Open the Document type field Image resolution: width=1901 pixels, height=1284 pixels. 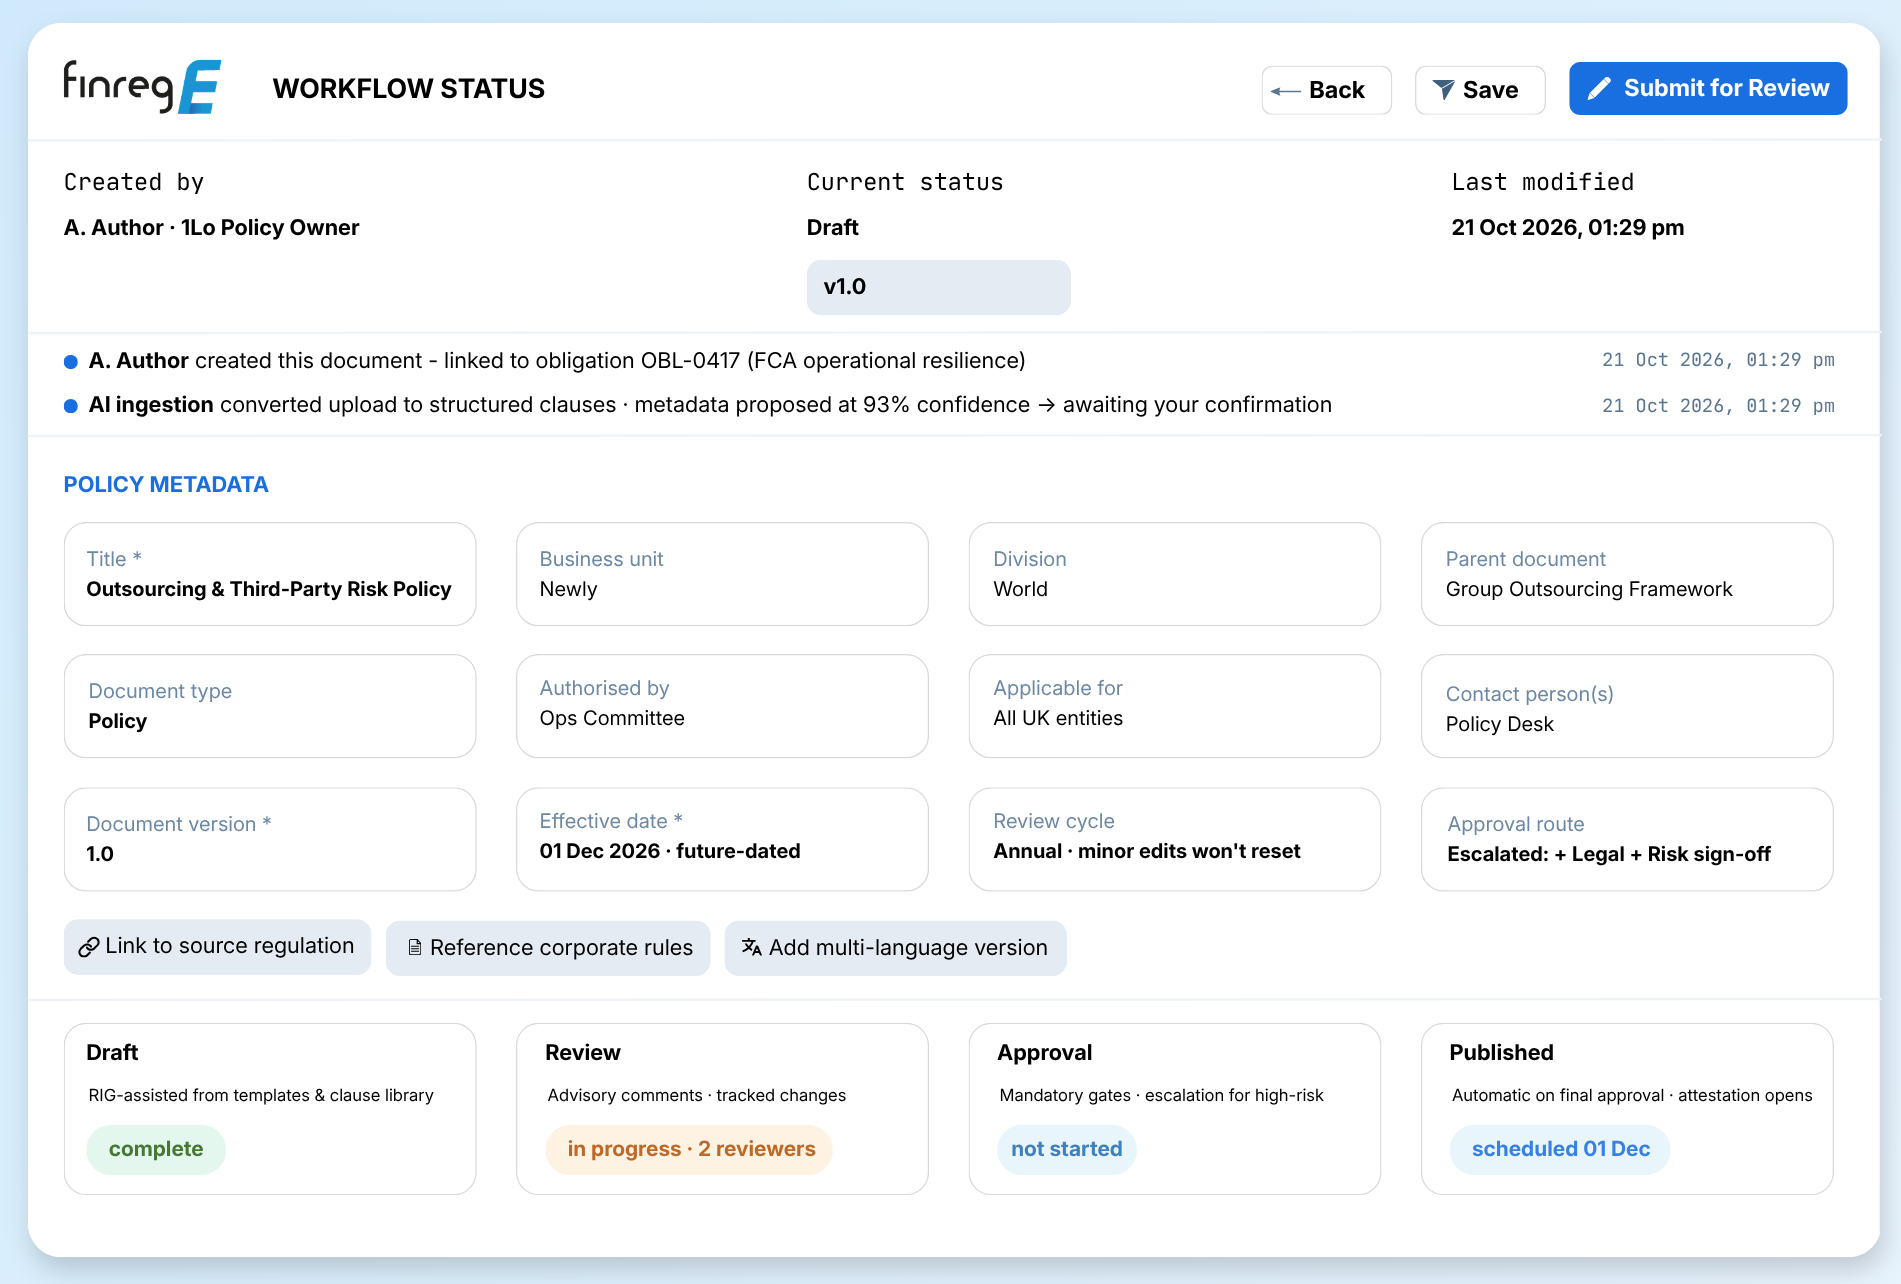tap(270, 706)
